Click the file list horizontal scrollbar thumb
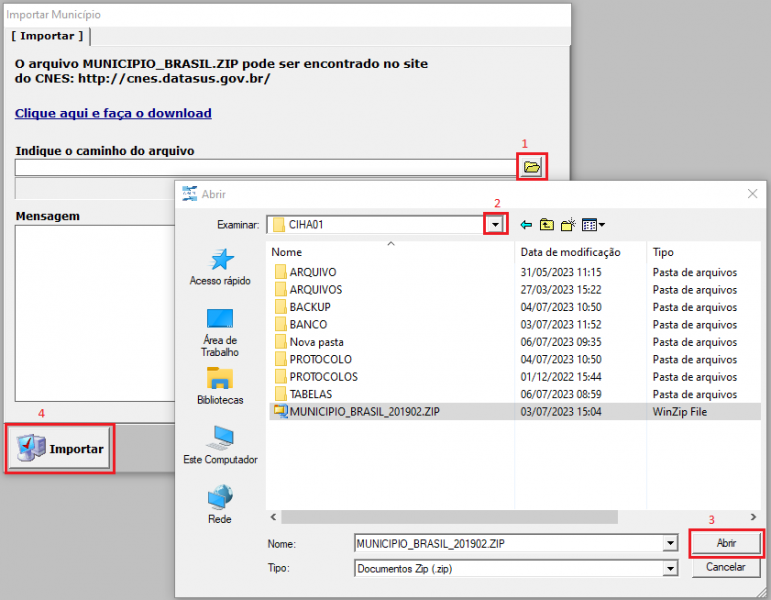 (x=449, y=517)
